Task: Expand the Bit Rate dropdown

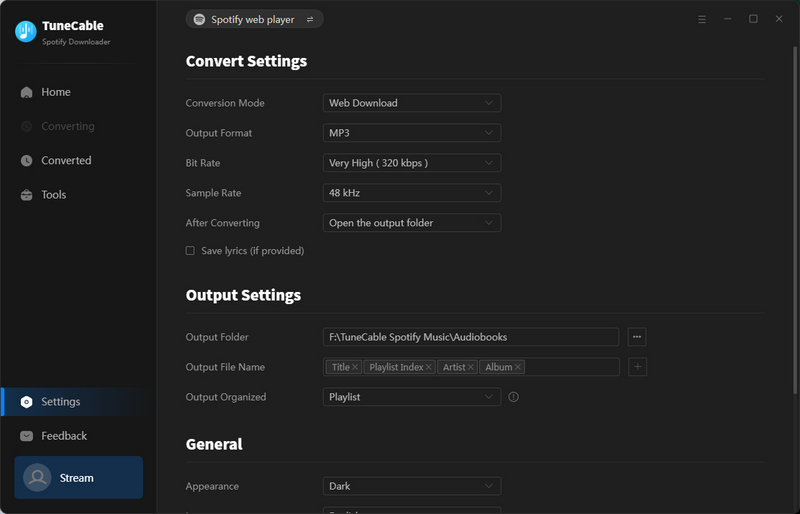Action: [412, 163]
